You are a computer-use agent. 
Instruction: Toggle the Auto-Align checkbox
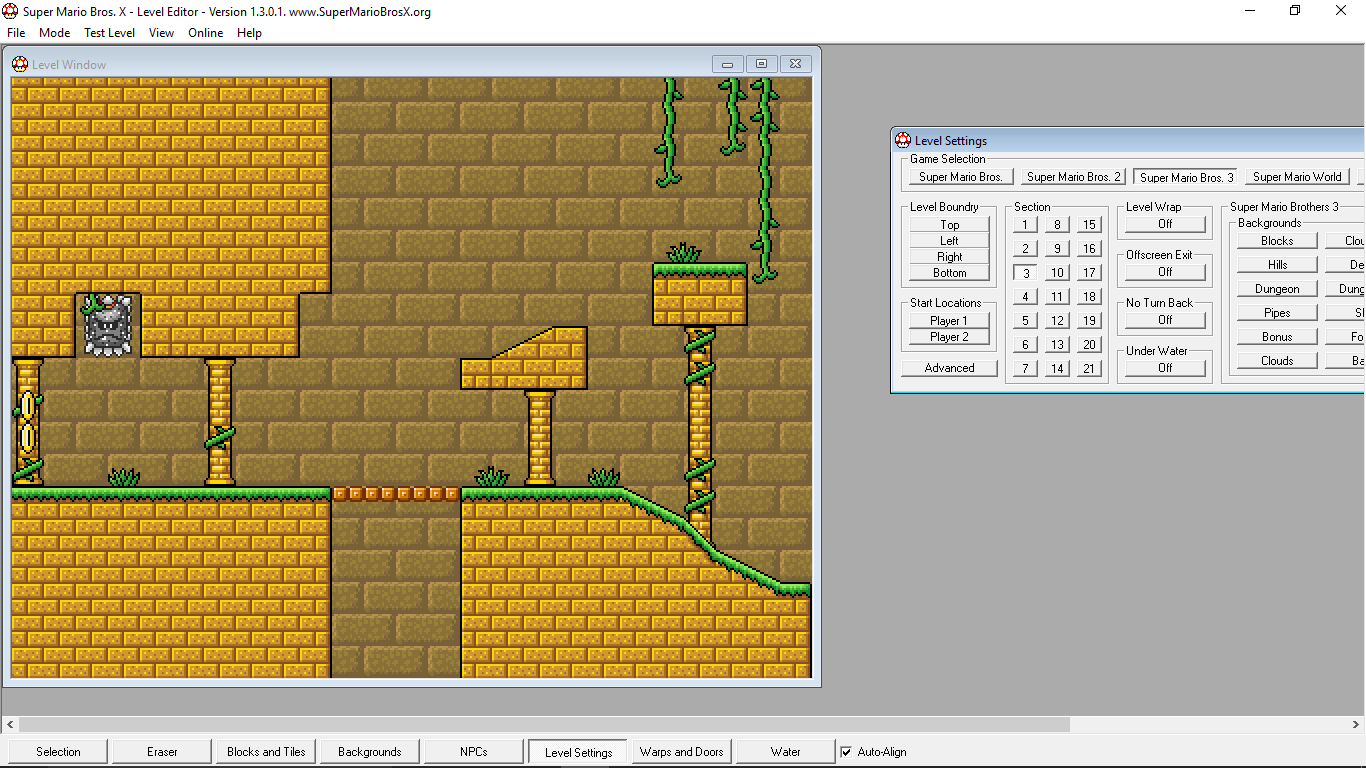click(846, 752)
